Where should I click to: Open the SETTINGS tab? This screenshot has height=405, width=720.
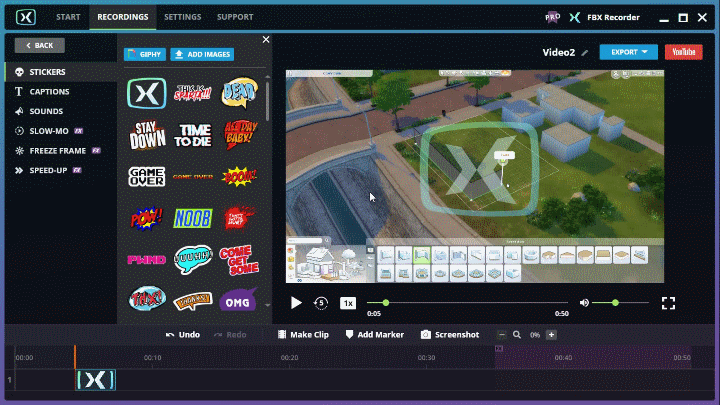point(183,17)
